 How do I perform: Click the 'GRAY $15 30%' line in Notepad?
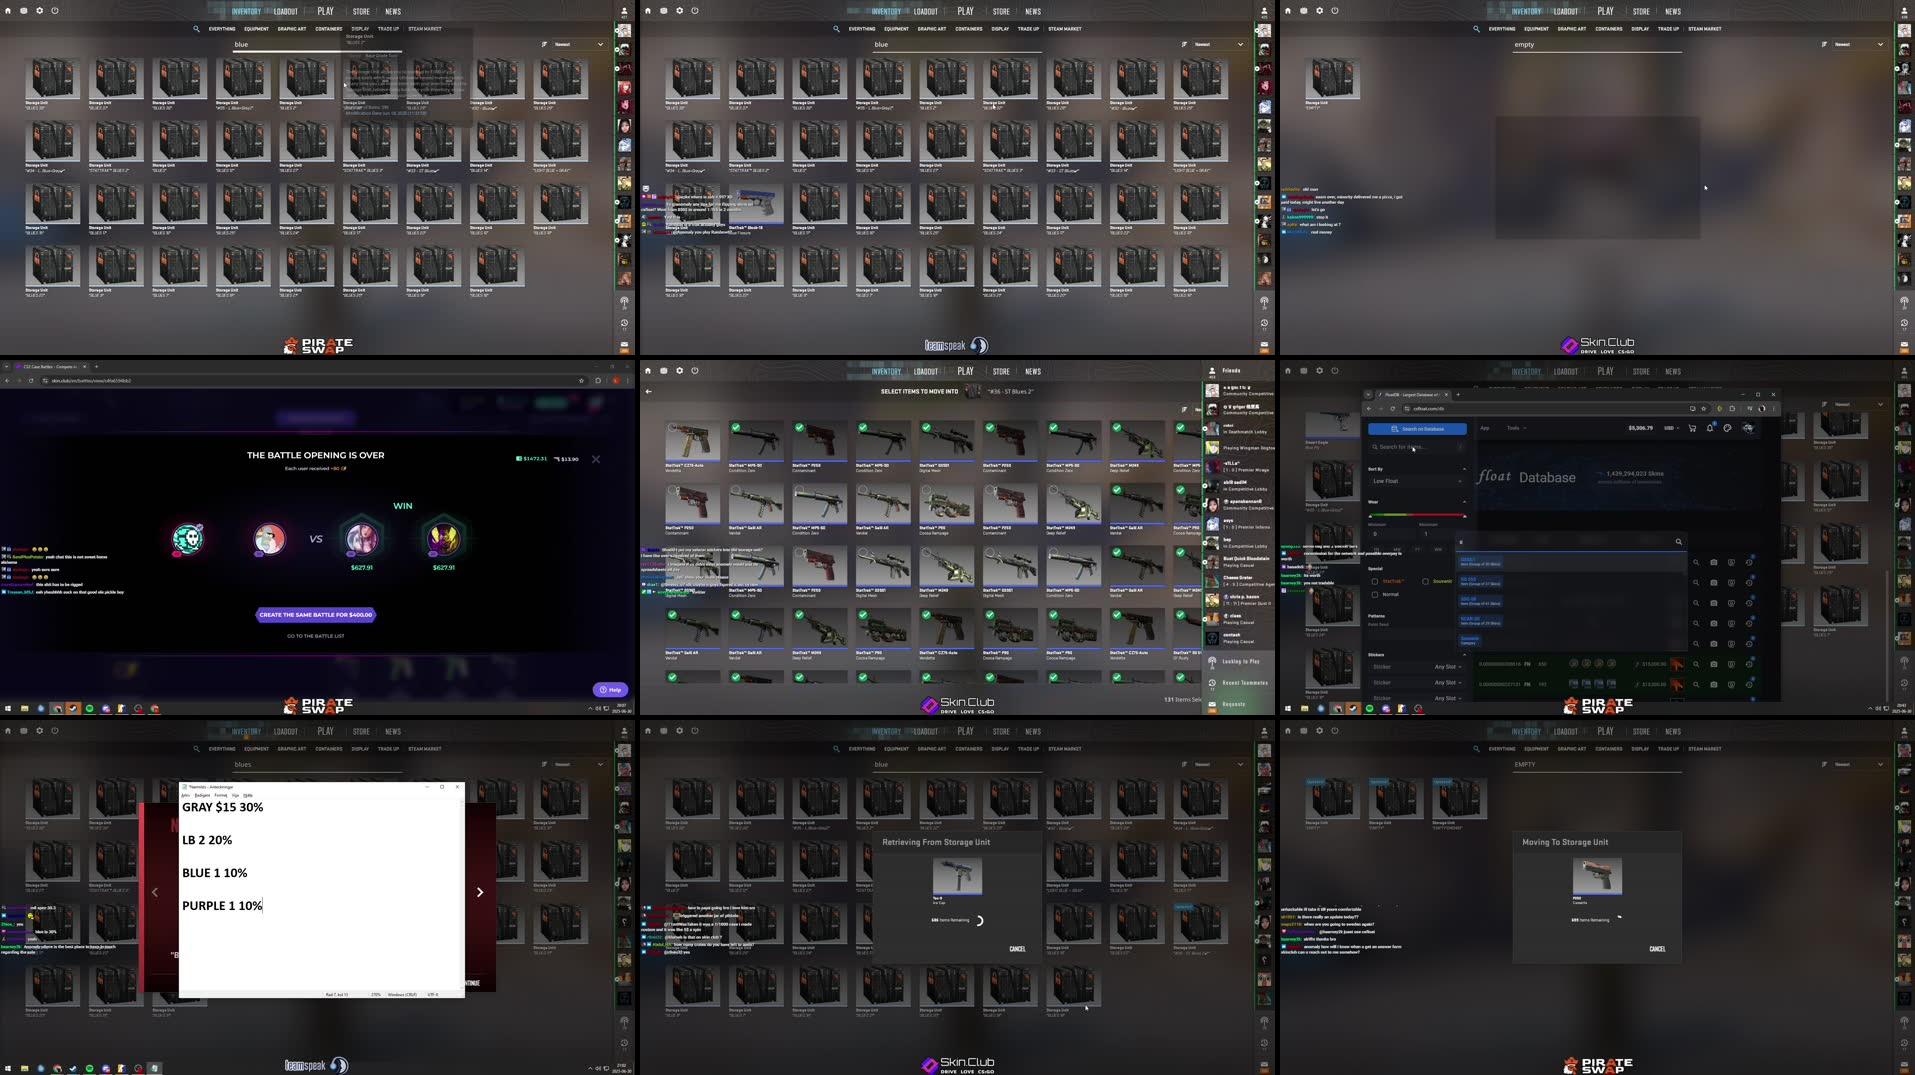click(223, 808)
